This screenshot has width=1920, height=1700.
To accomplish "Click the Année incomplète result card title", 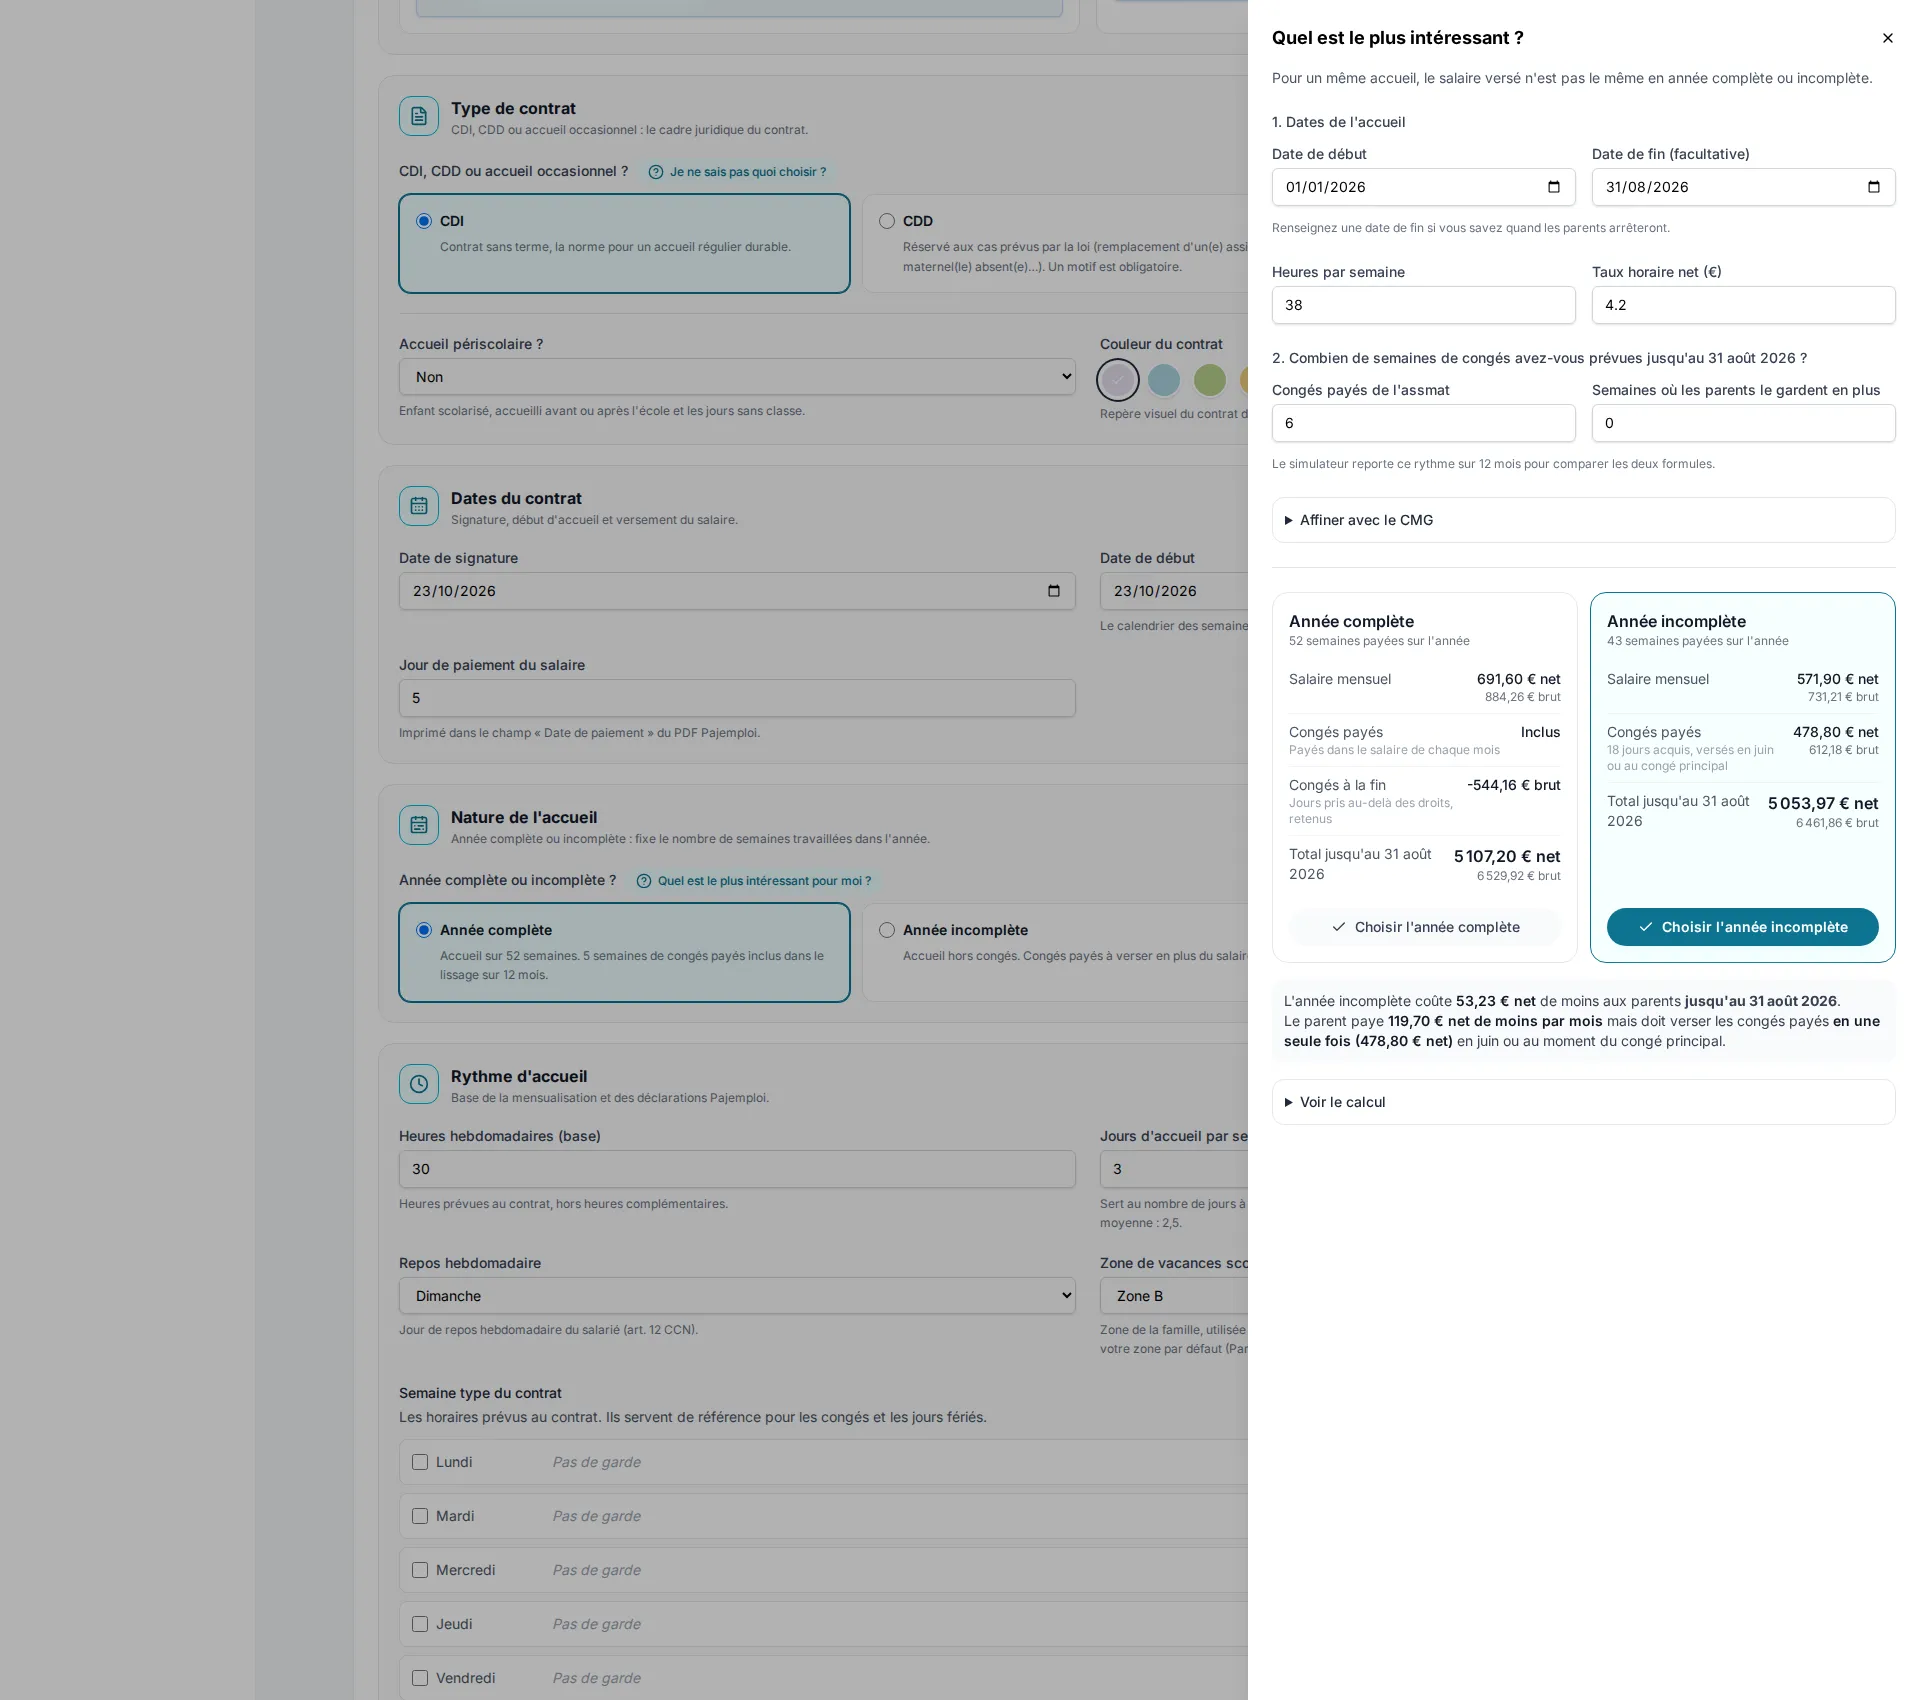I will pos(1676,622).
